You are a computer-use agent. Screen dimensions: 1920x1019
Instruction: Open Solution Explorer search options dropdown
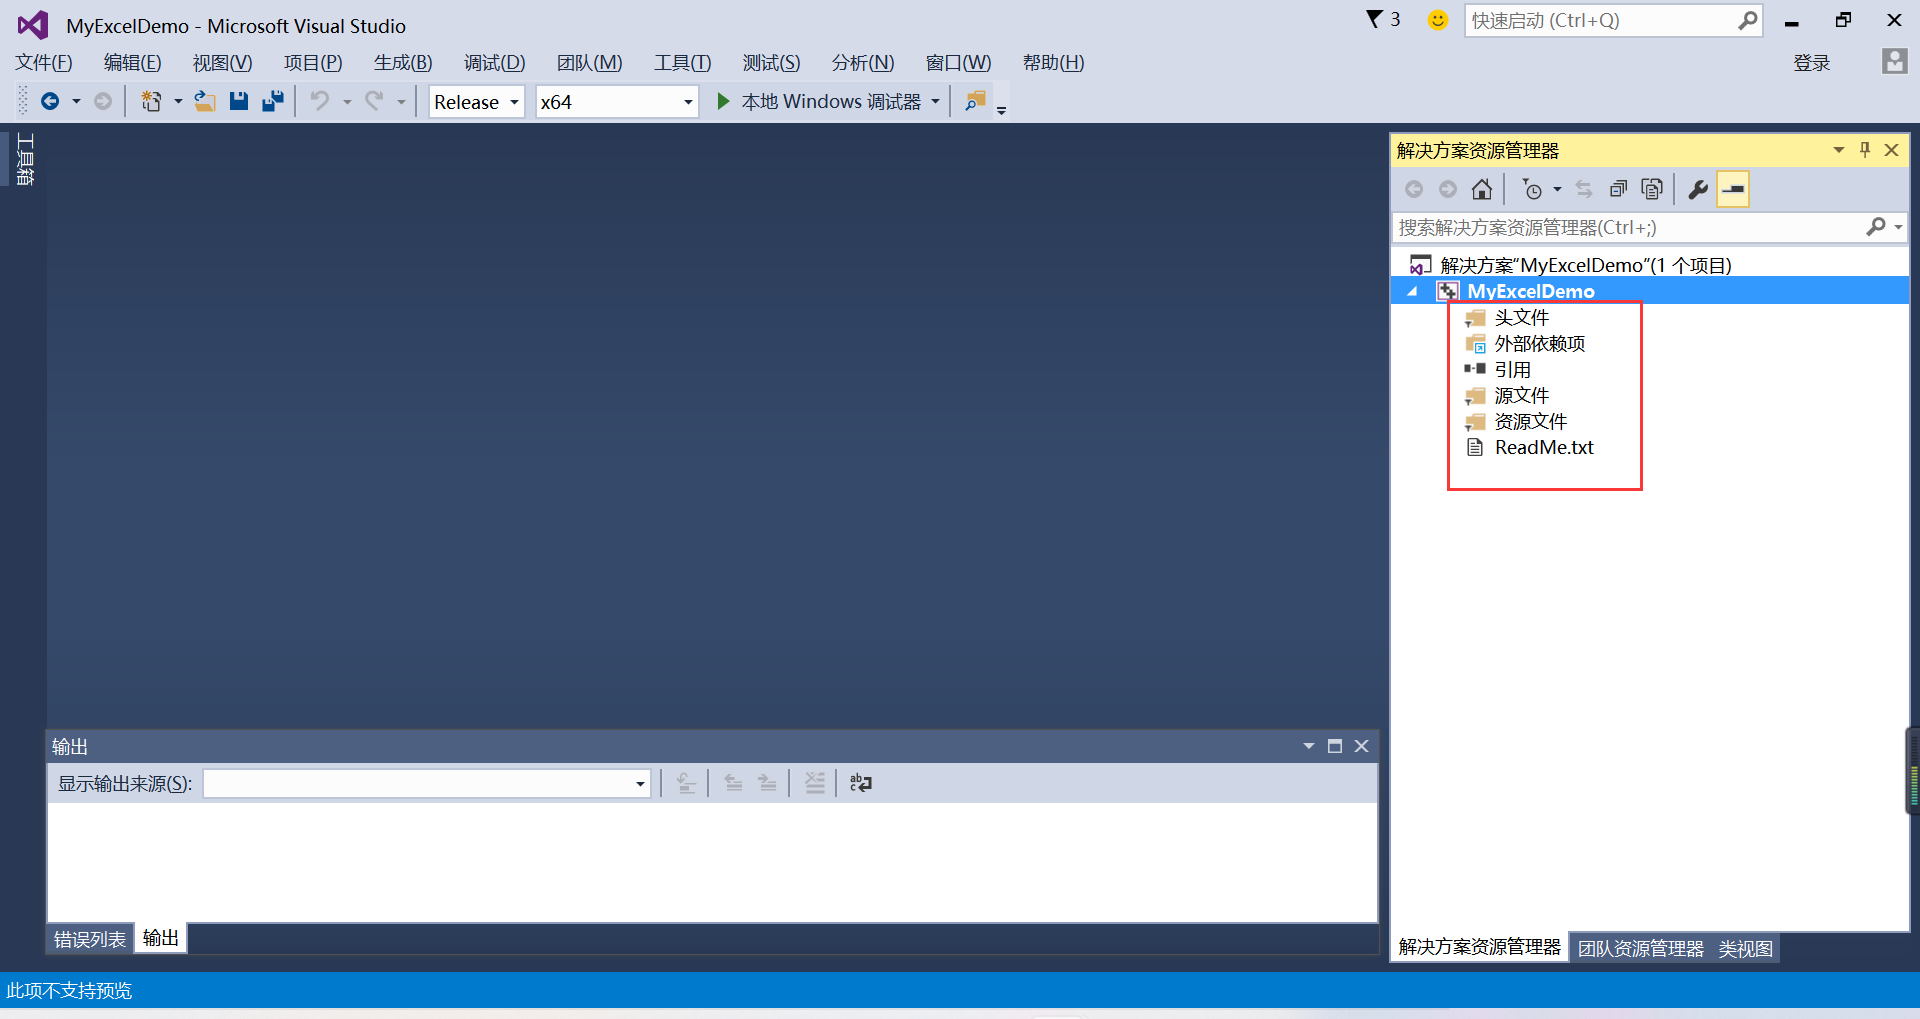[1898, 228]
